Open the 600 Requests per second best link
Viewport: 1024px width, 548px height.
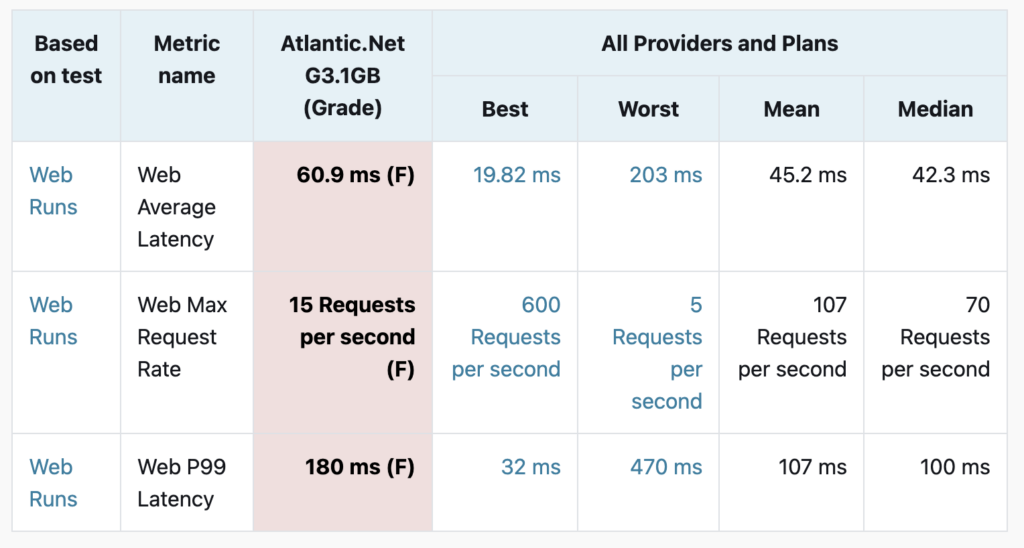(506, 337)
